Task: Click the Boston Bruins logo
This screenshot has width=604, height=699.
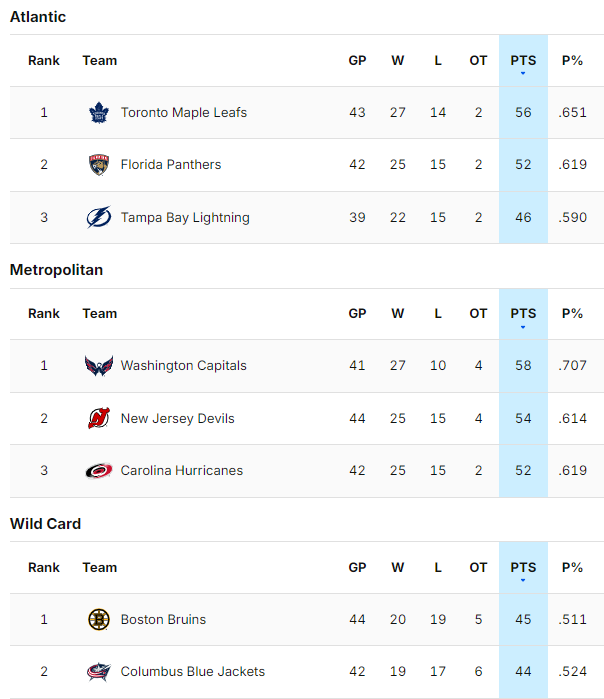Action: point(98,620)
